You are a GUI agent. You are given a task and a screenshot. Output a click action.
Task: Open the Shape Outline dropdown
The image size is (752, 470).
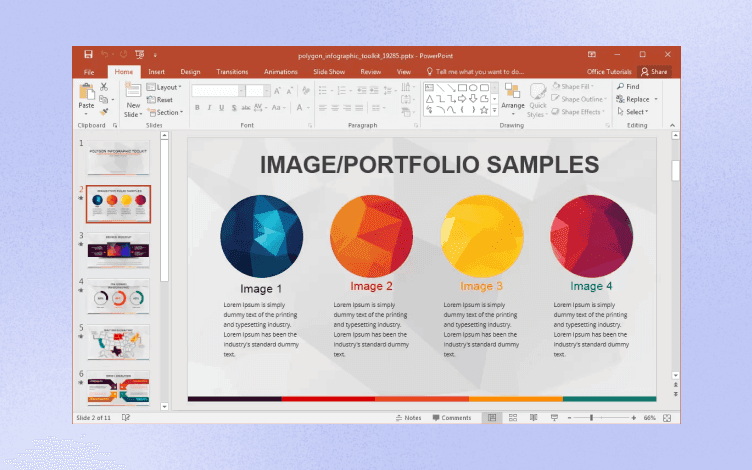pyautogui.click(x=579, y=99)
